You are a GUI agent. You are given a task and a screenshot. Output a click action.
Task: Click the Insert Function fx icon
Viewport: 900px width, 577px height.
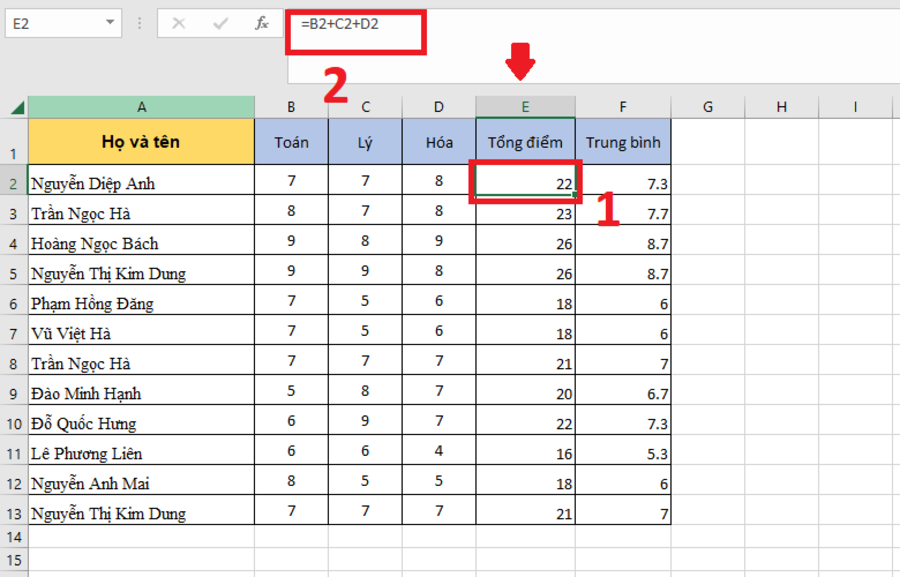pyautogui.click(x=262, y=23)
